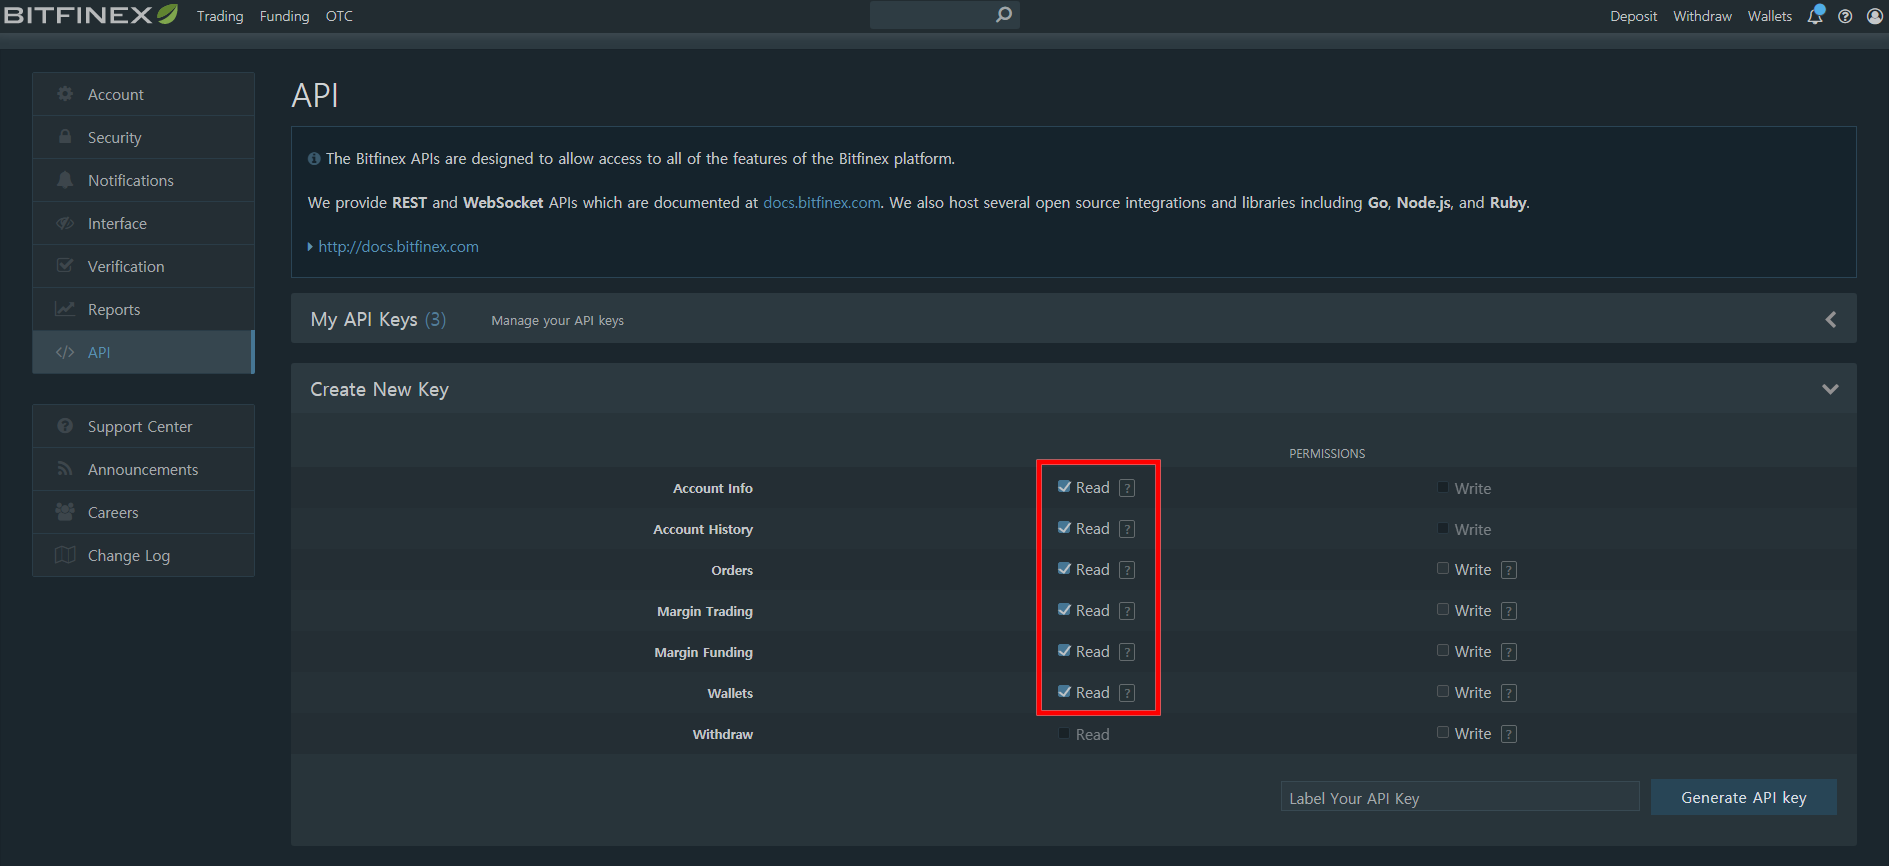The height and width of the screenshot is (866, 1889).
Task: Open the http://docs.bitfinex.com link
Action: (398, 246)
